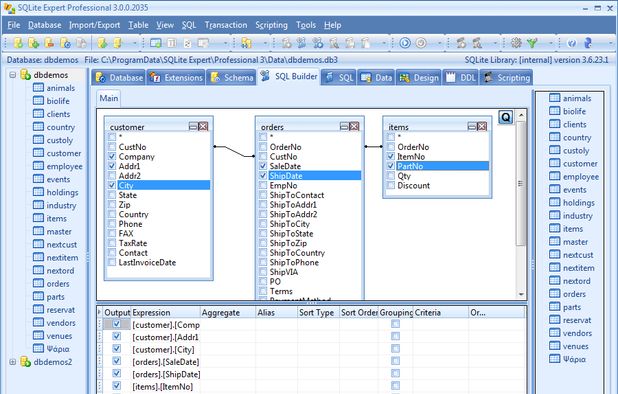Viewport: 618px width, 394px height.
Task: Click the canvas scrollbar up arrow
Action: [521, 115]
